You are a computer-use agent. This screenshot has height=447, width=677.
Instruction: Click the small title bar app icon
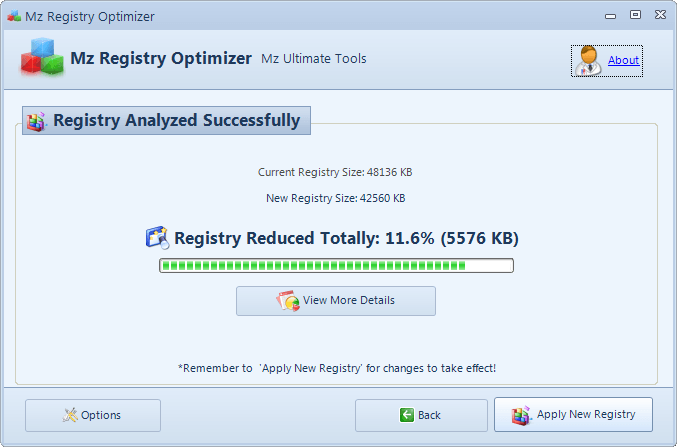pos(14,16)
